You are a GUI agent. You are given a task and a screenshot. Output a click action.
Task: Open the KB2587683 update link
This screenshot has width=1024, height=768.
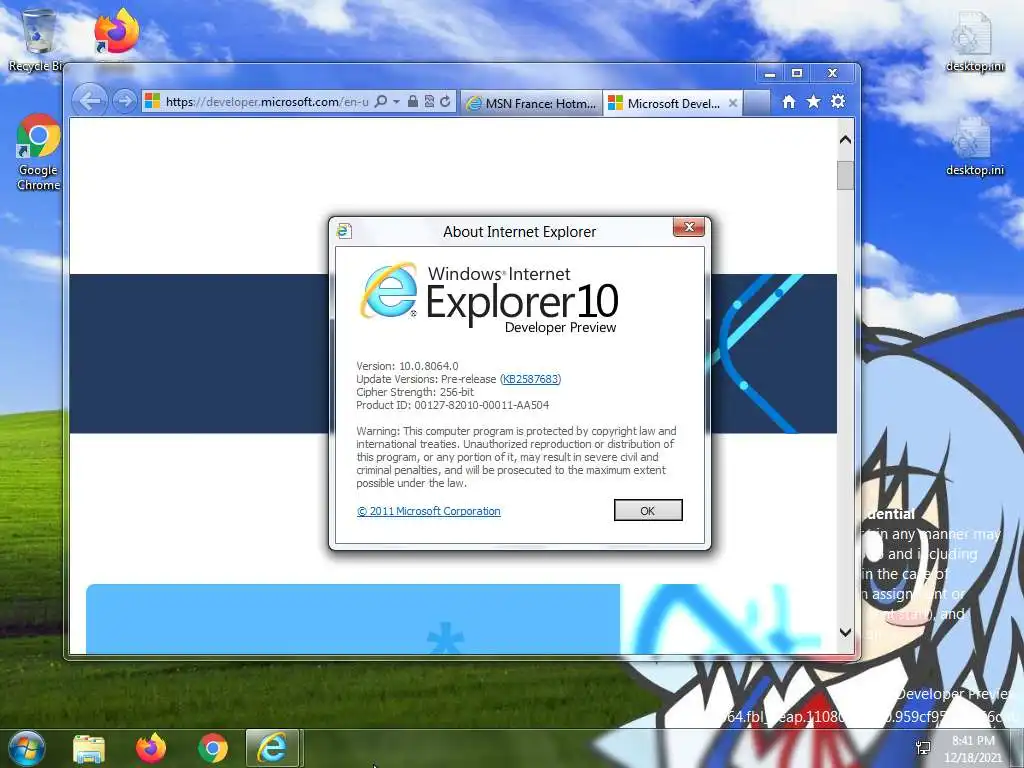pos(530,379)
